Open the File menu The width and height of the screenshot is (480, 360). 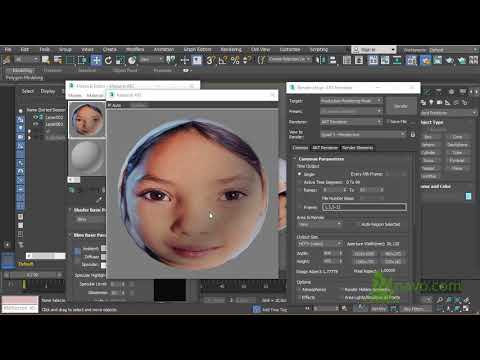pos(8,49)
